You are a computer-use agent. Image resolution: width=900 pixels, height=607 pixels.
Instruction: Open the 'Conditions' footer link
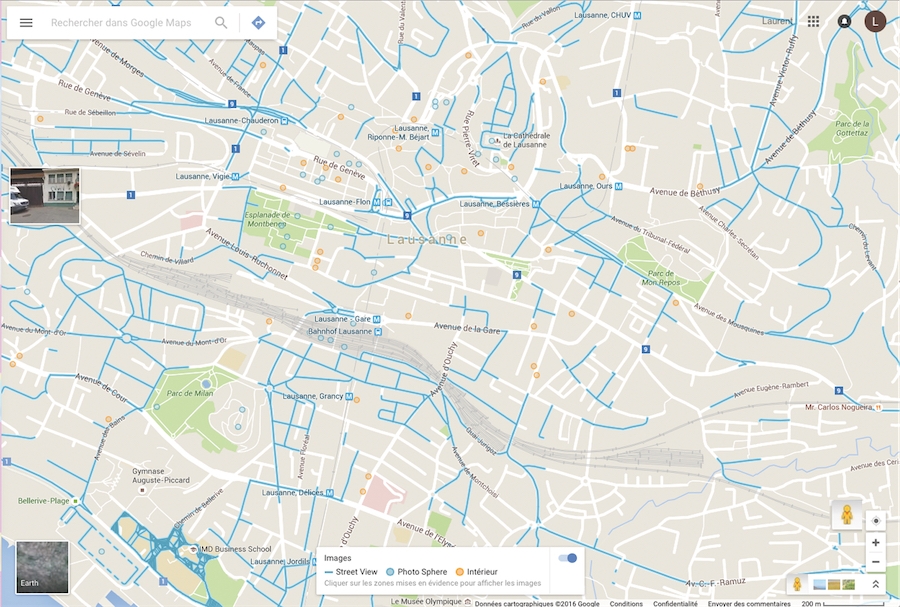[x=626, y=603]
